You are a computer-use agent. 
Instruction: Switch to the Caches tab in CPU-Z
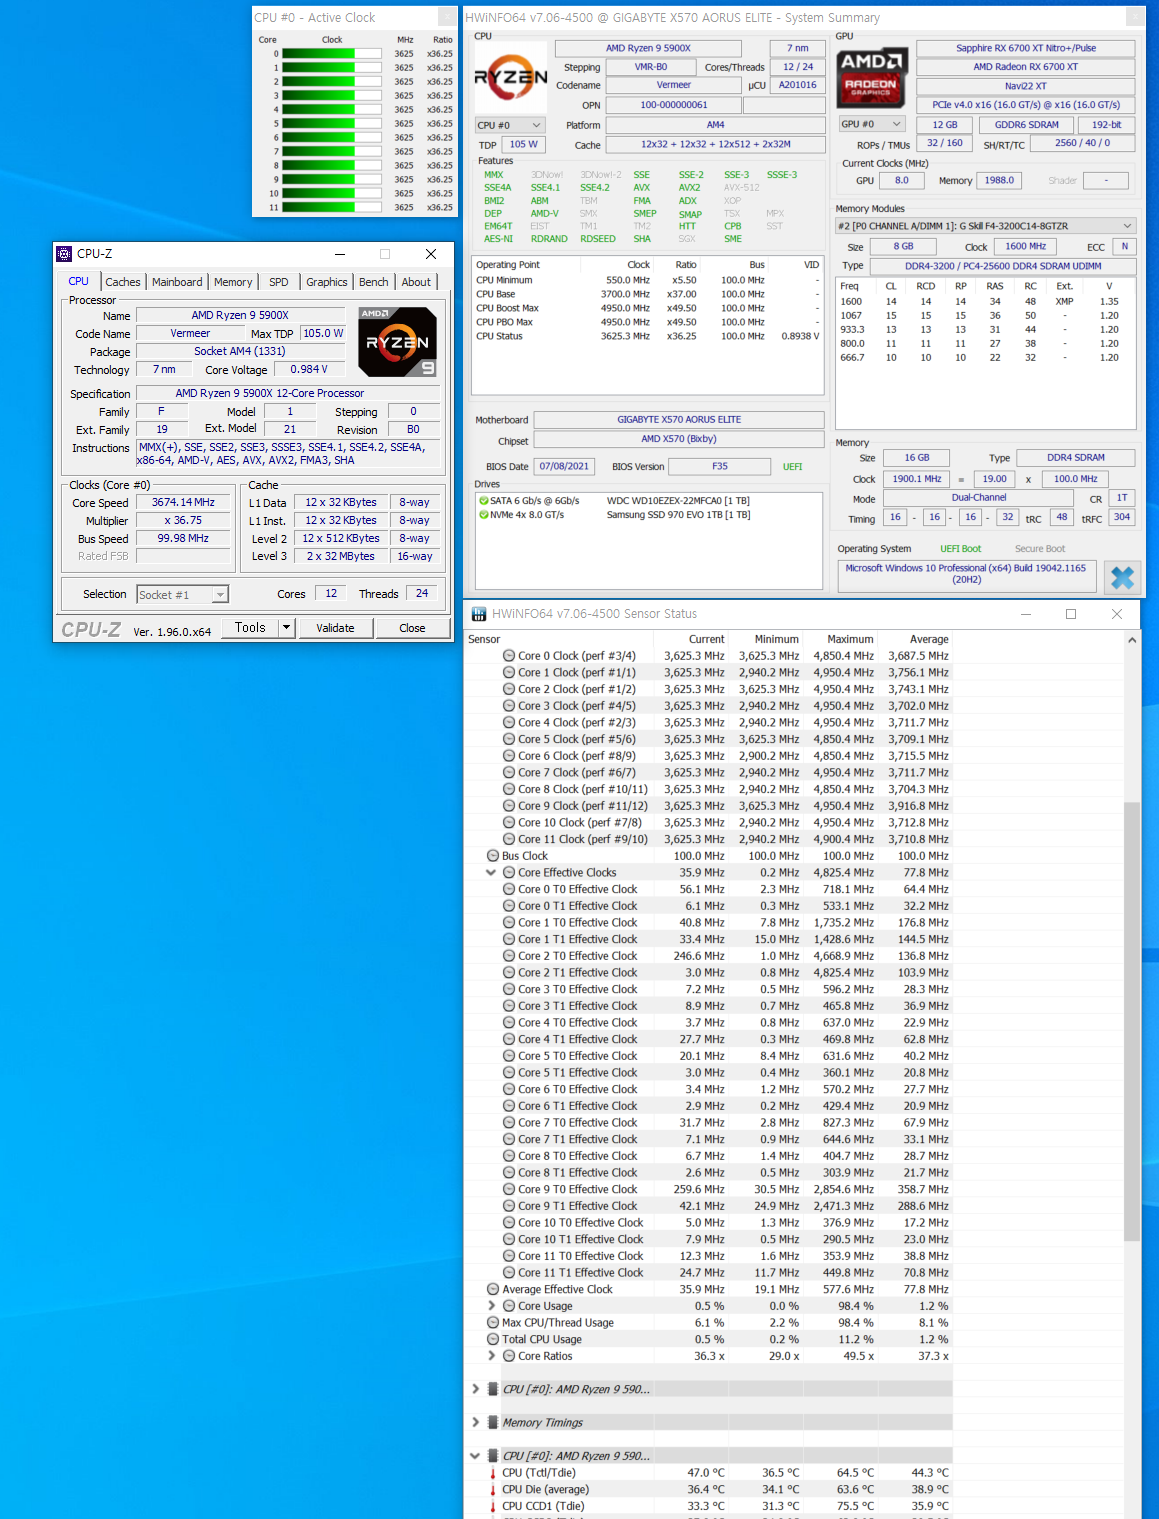point(123,282)
